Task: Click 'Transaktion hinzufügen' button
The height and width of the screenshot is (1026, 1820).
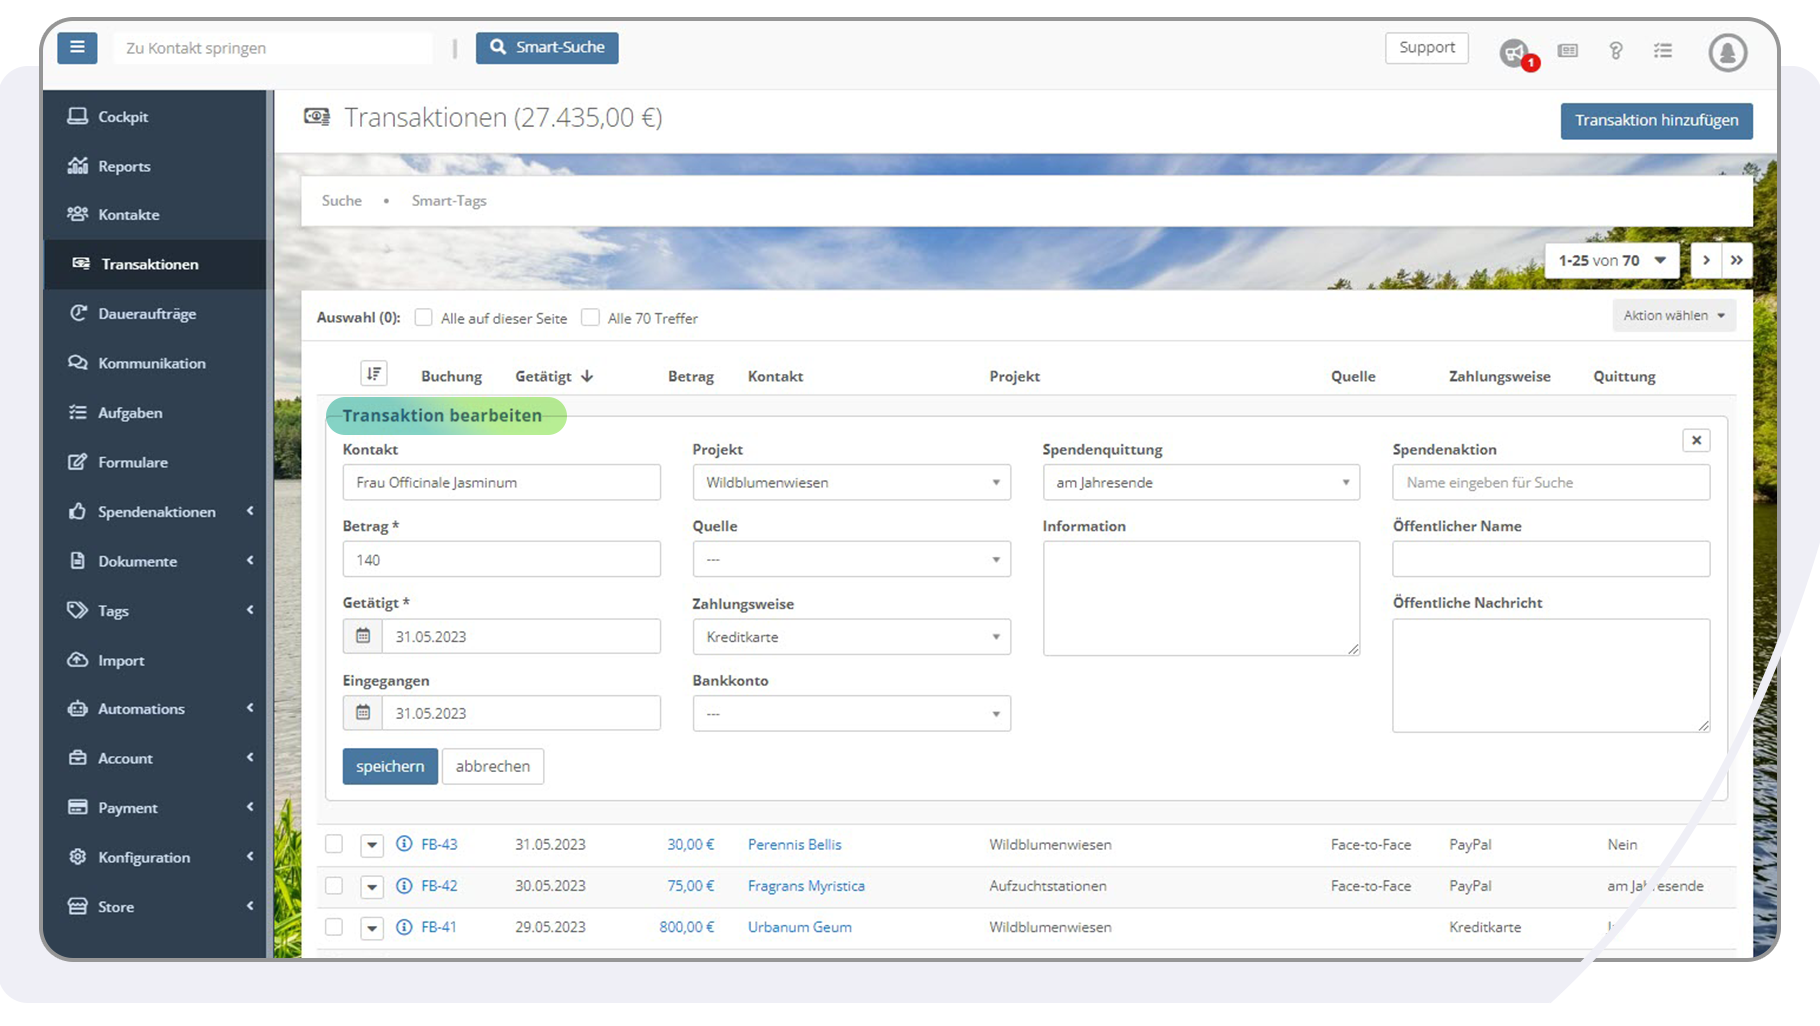Action: (x=1656, y=121)
